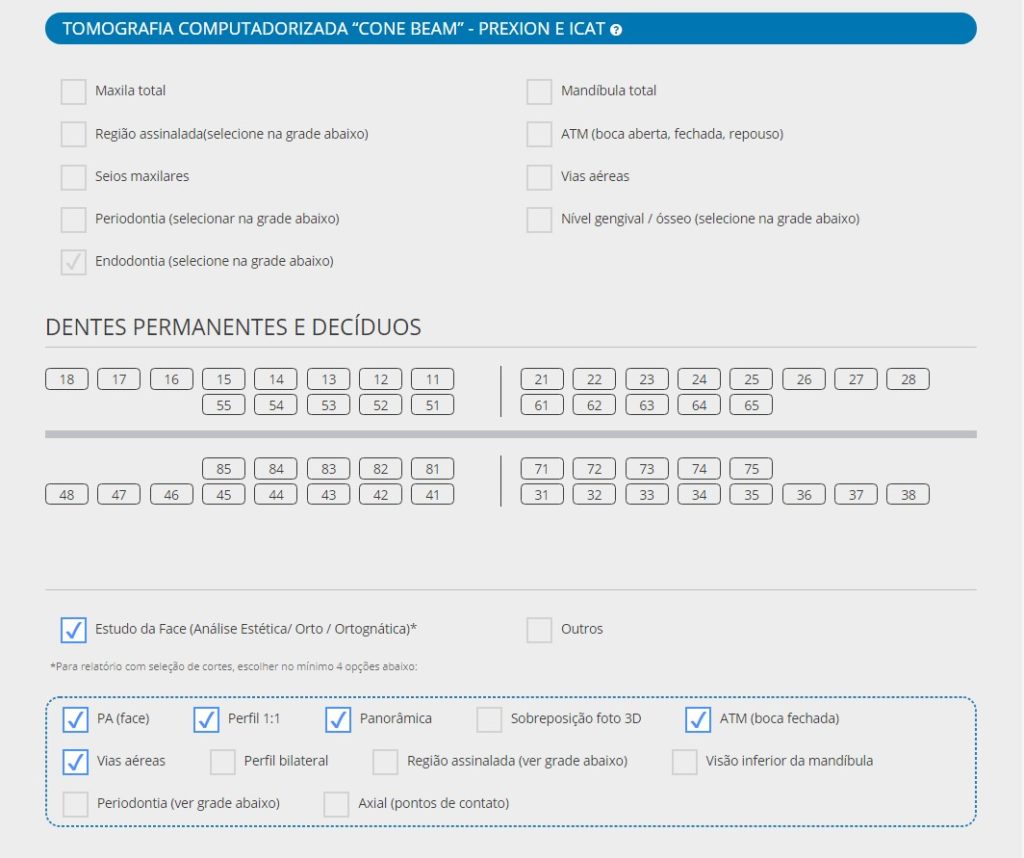Choose deciduous tooth 74
The width and height of the screenshot is (1024, 858).
pyautogui.click(x=699, y=469)
